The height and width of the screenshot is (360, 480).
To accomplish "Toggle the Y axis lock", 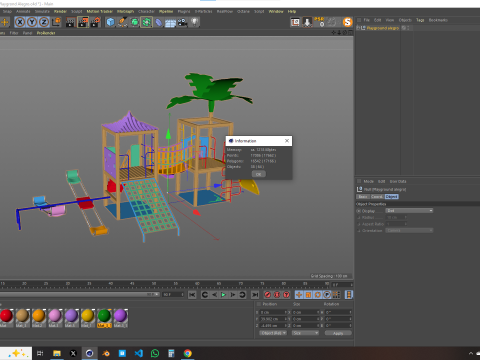I will pyautogui.click(x=32, y=22).
